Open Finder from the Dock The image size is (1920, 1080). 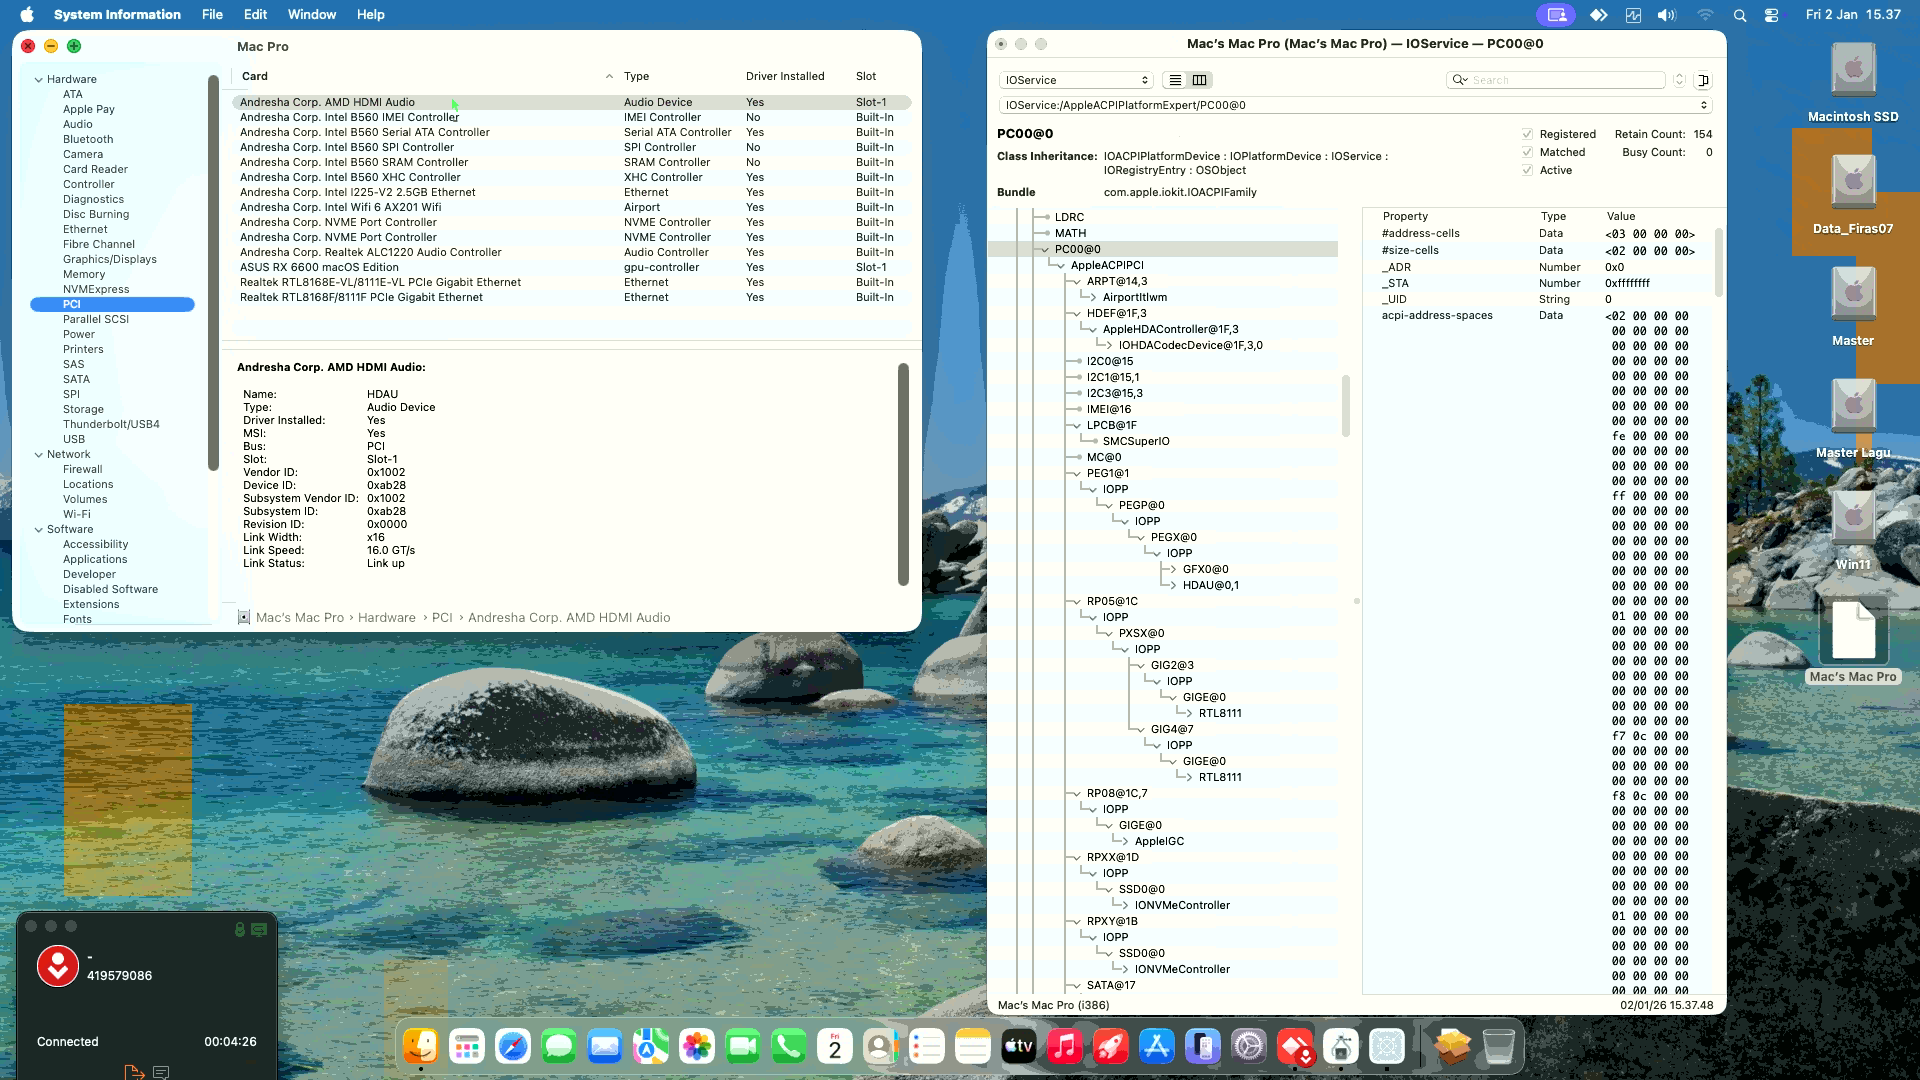point(421,1047)
